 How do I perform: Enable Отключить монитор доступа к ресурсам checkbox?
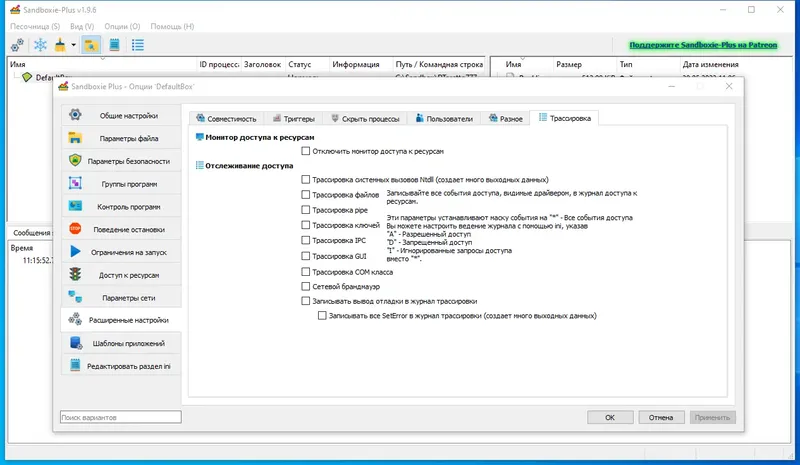306,151
